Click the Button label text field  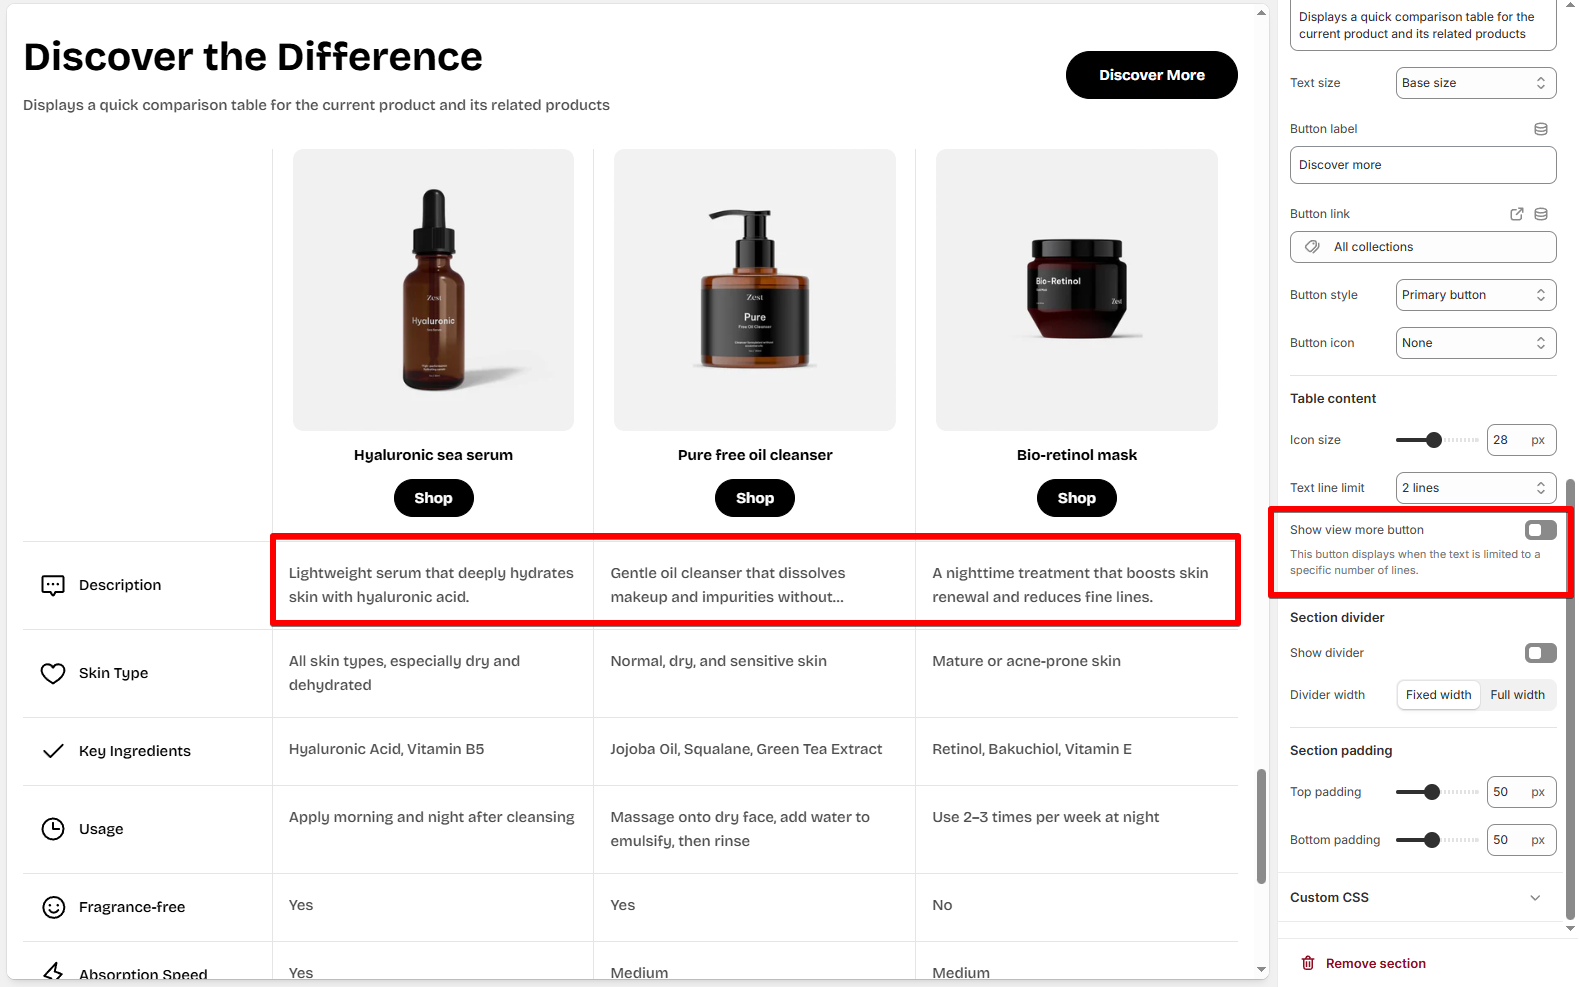[1423, 165]
